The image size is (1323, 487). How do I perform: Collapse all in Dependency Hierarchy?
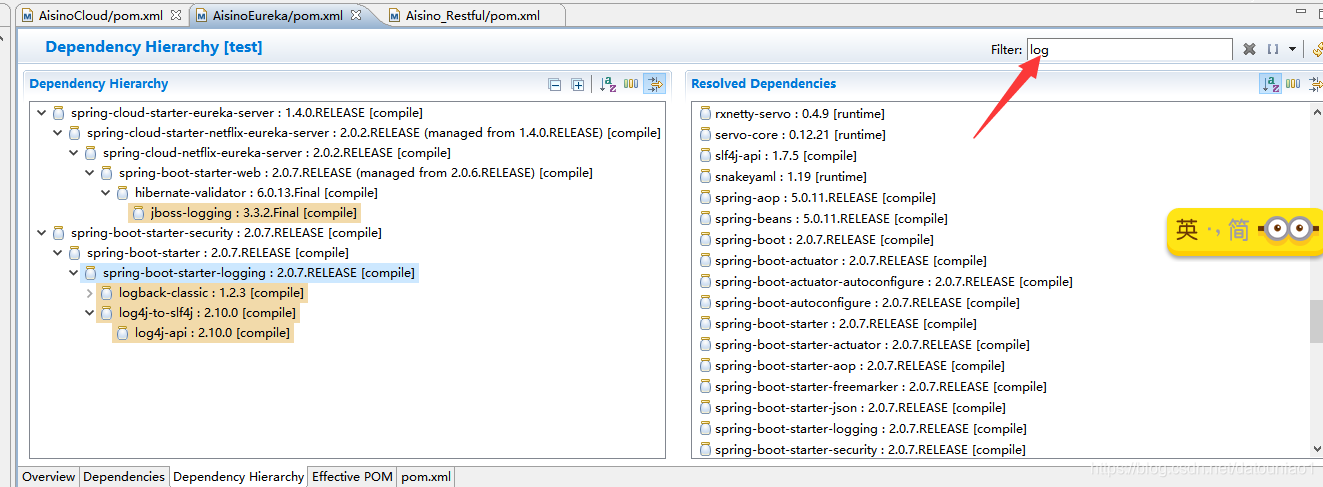(555, 84)
